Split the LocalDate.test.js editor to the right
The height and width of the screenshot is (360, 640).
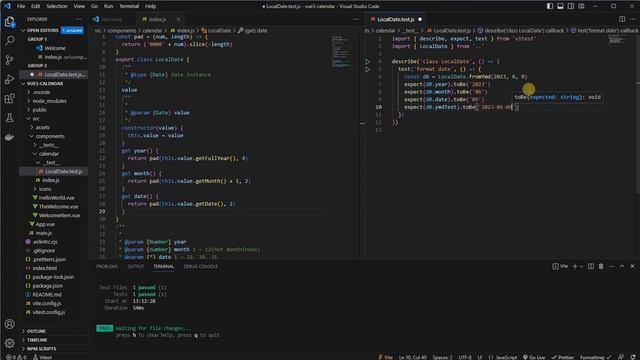point(622,19)
